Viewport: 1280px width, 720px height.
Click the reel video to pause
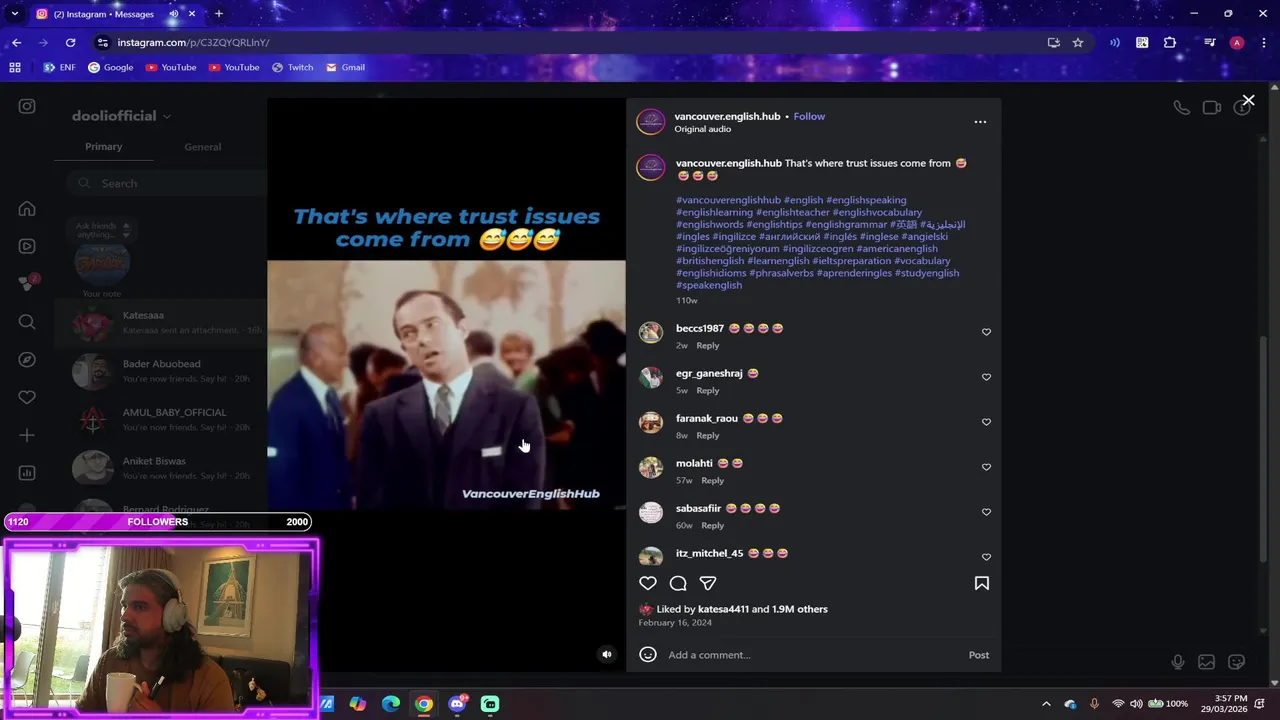pos(446,385)
